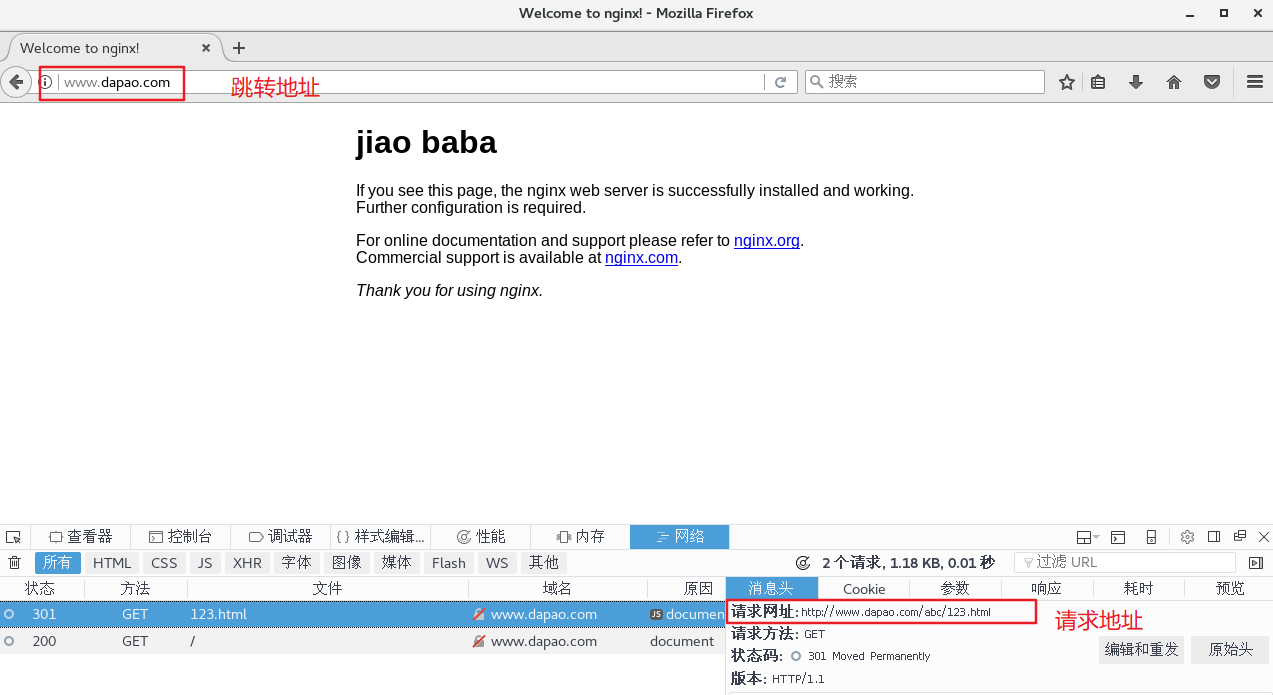
Task: Open the devtools layout dropdown icon
Action: tap(1088, 537)
